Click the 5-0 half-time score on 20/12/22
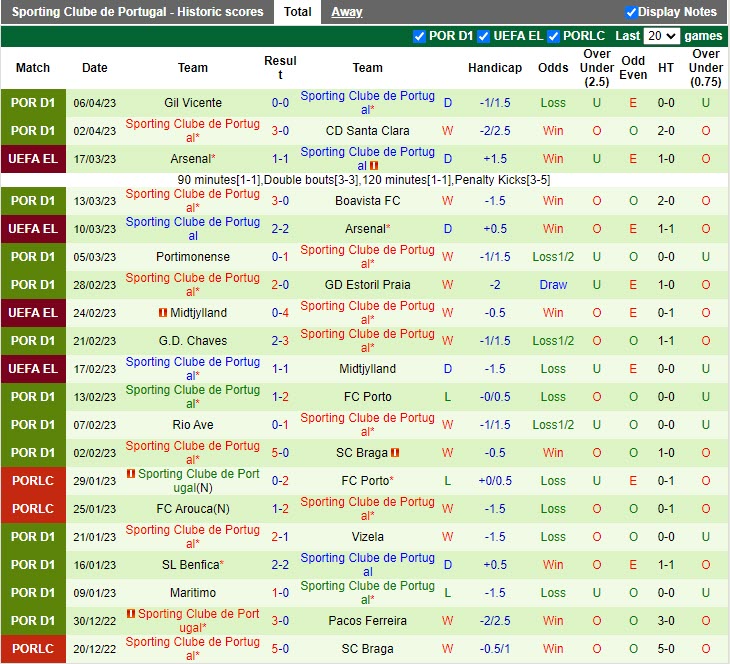The width and height of the screenshot is (730, 664). pos(666,649)
